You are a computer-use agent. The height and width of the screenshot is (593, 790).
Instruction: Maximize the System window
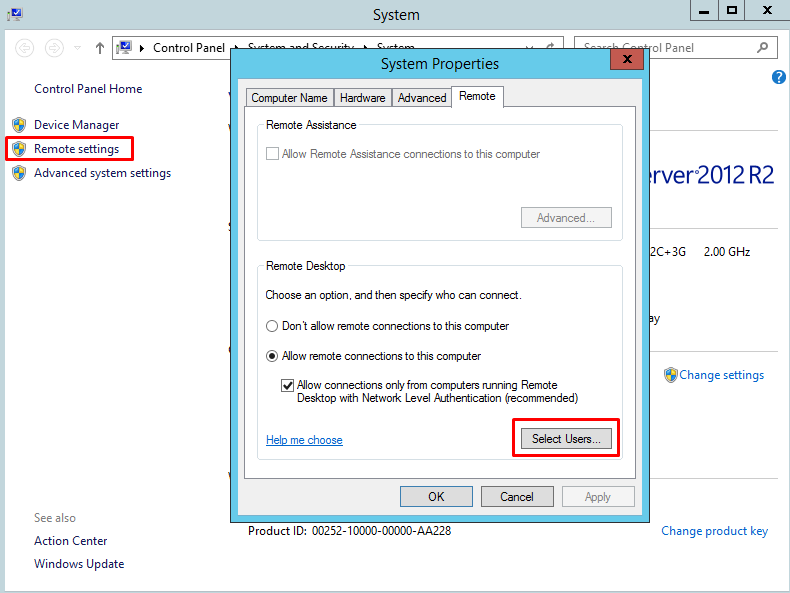click(732, 11)
